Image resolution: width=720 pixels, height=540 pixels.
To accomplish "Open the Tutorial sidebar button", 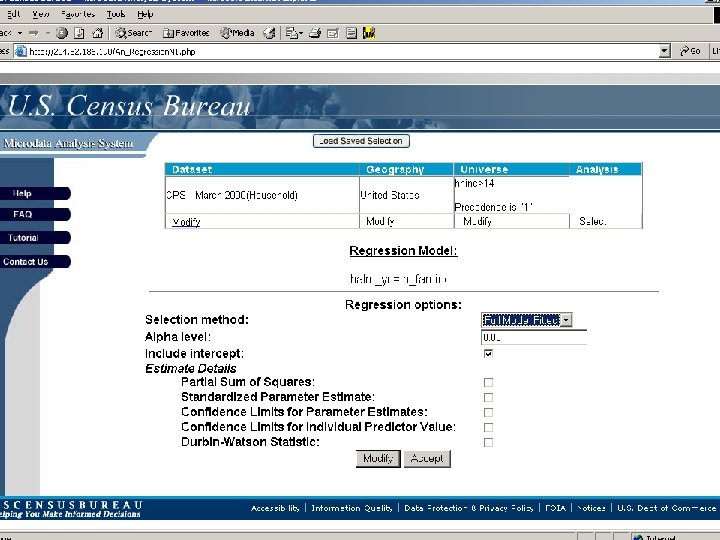I will coord(34,238).
